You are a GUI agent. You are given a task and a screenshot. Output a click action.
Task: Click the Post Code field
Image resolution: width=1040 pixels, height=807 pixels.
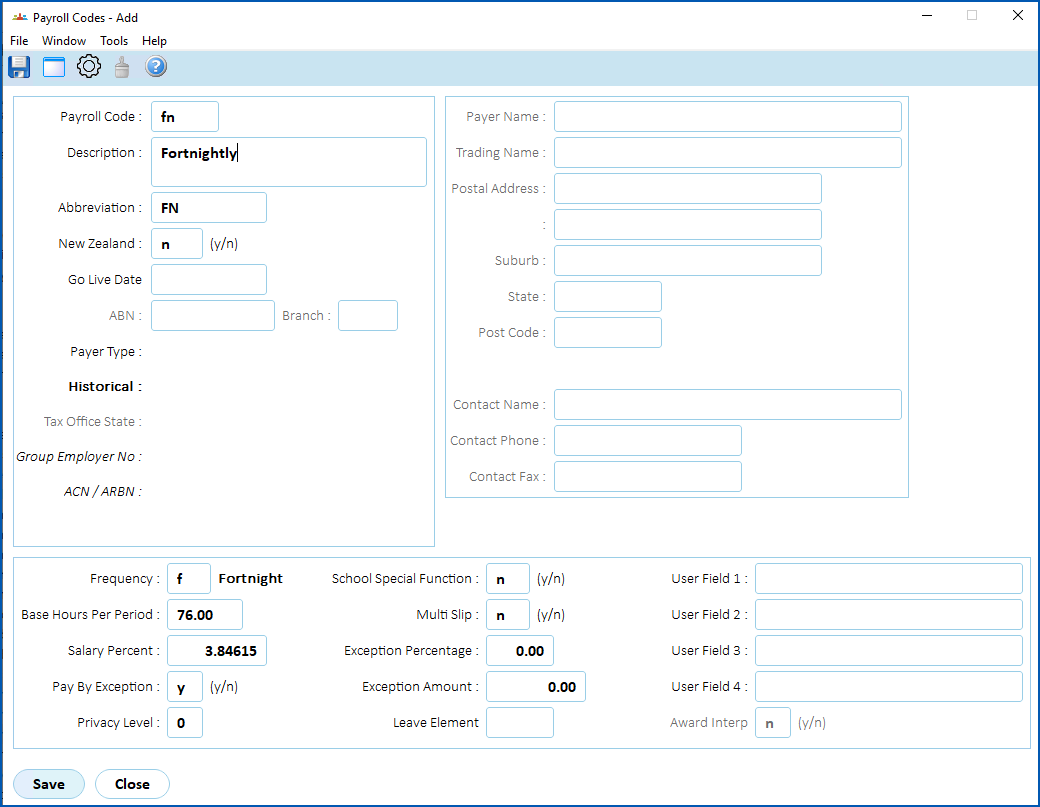coord(608,332)
